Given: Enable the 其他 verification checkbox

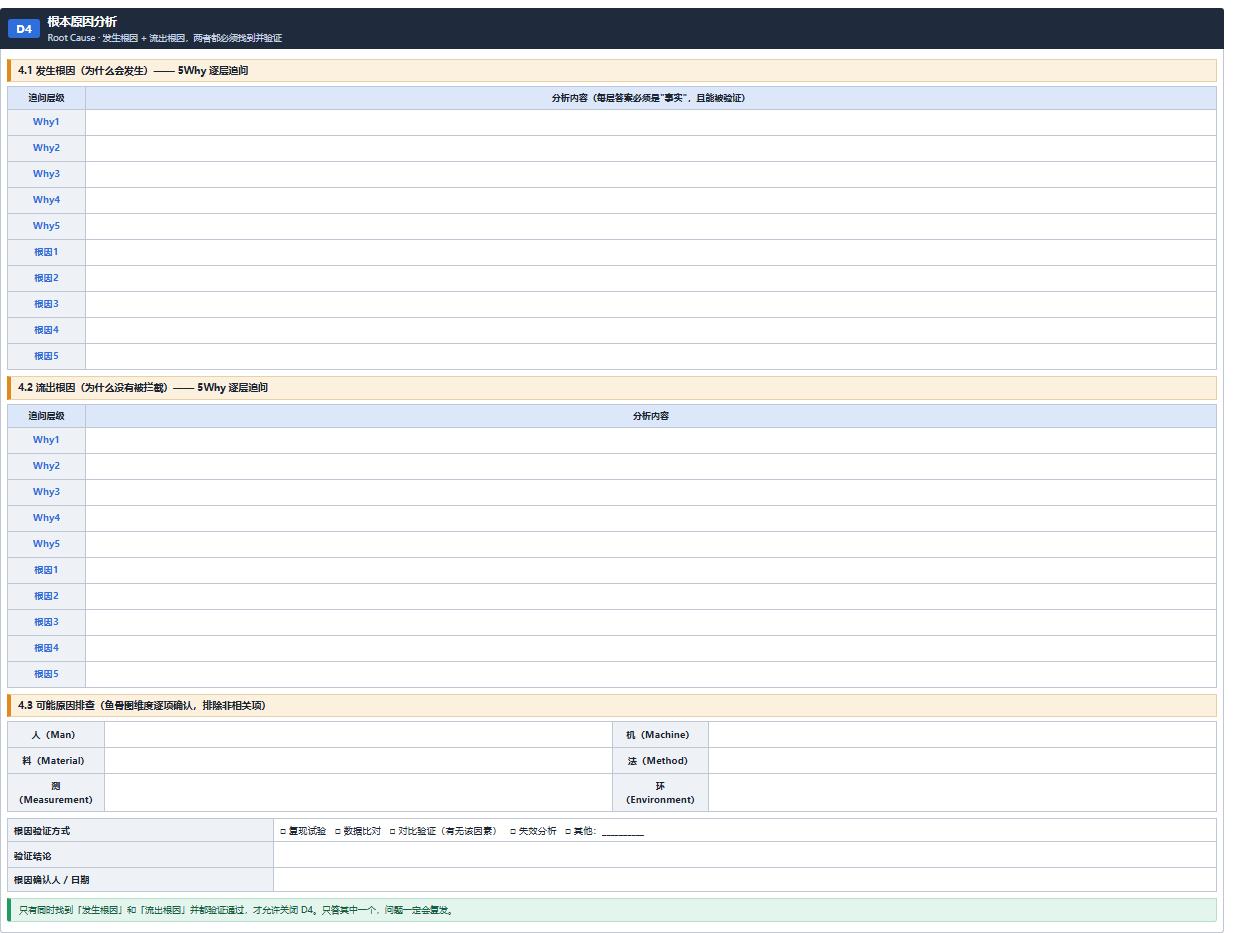Looking at the screenshot, I should 568,831.
